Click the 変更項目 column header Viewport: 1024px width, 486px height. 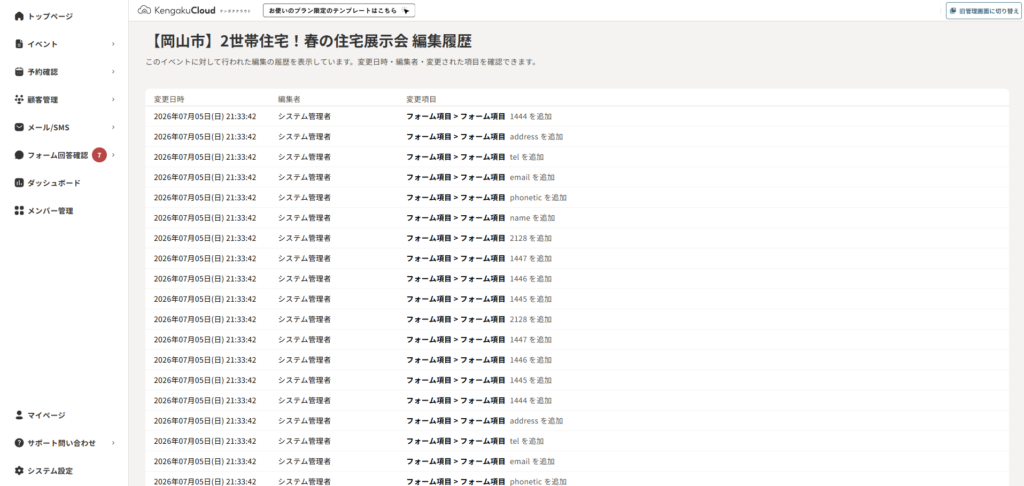point(421,99)
